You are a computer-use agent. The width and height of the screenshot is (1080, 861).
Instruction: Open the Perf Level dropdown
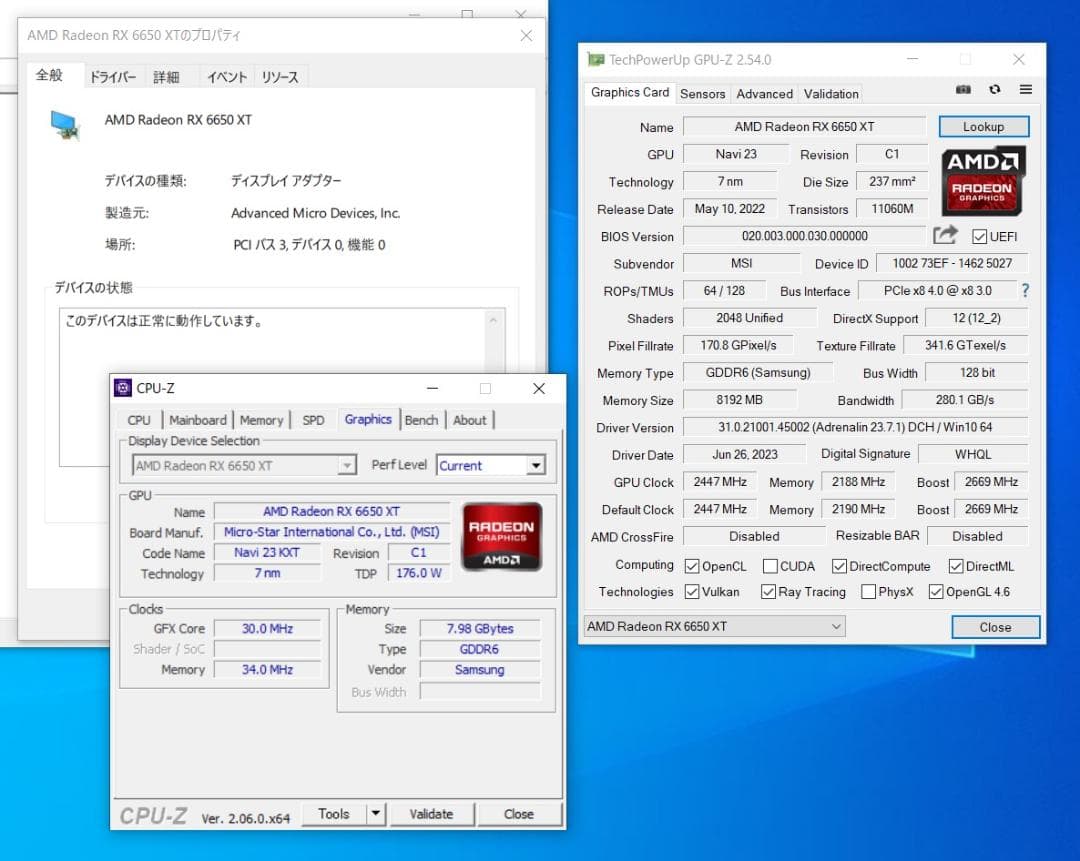536,466
